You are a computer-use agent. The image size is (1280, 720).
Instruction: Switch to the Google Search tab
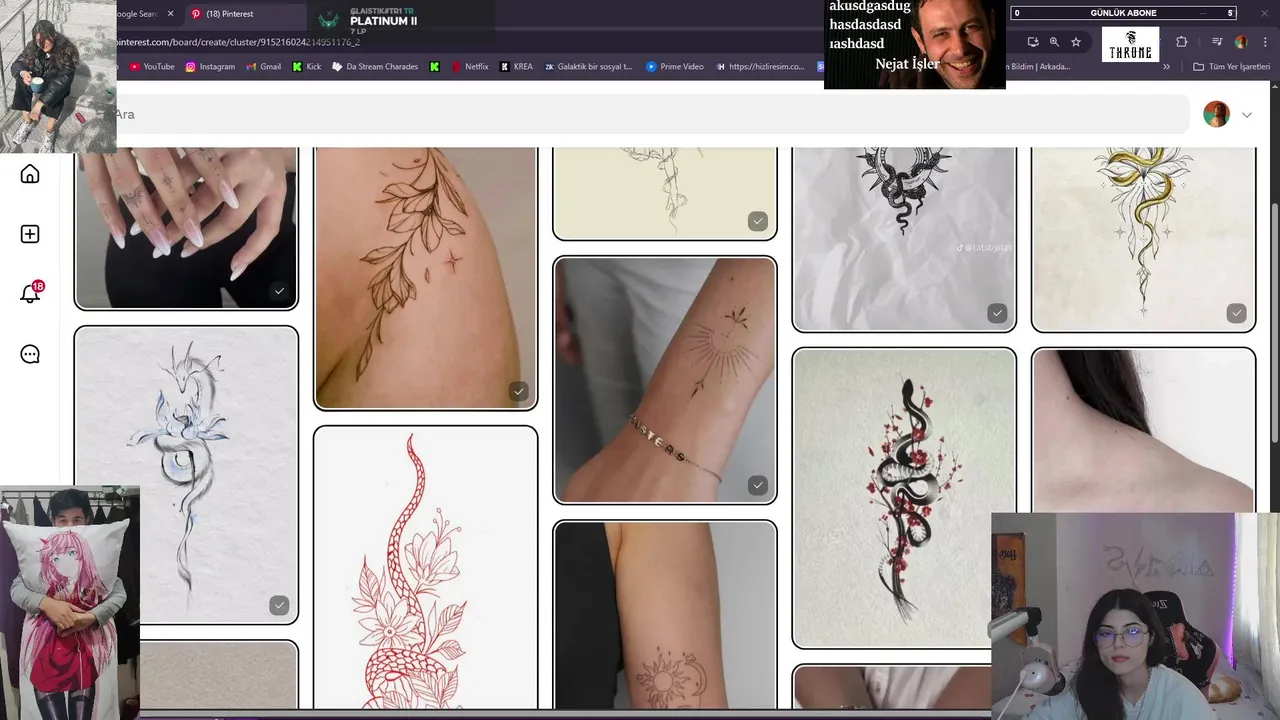point(136,14)
